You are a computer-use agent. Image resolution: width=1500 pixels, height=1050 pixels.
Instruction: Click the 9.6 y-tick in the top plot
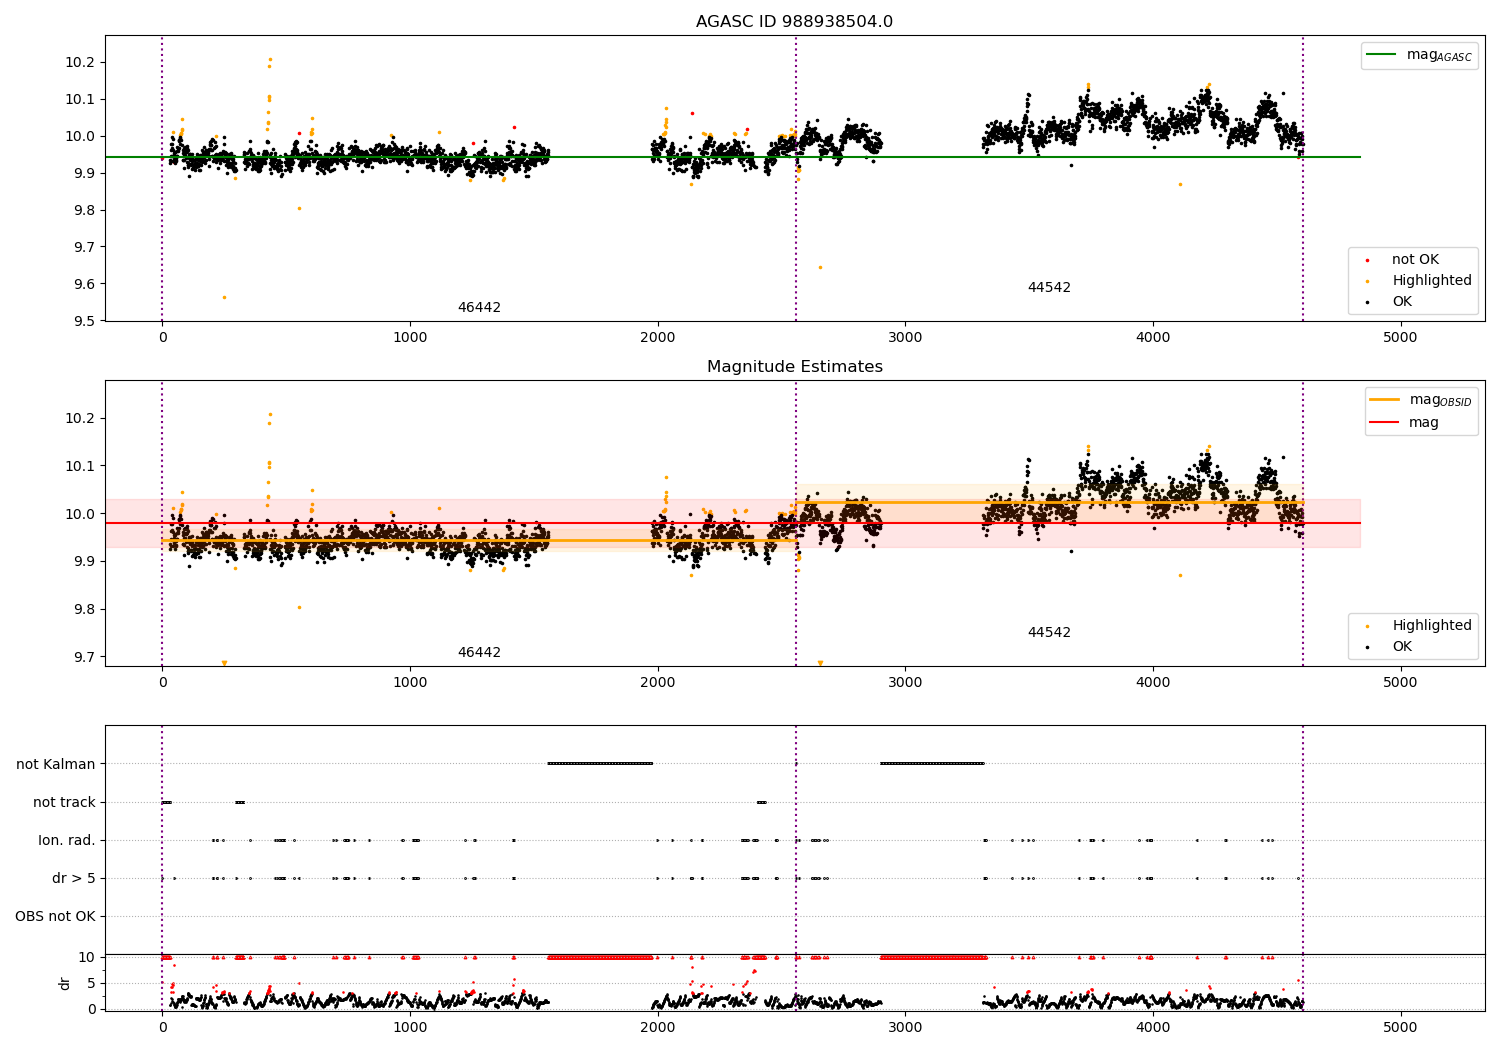pos(85,284)
